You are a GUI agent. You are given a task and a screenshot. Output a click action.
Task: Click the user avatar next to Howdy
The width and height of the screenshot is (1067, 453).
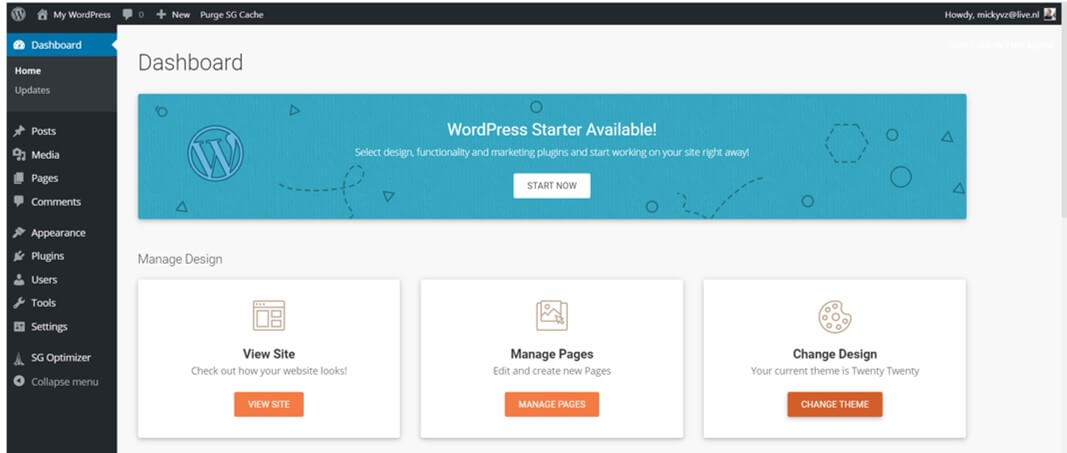1049,14
